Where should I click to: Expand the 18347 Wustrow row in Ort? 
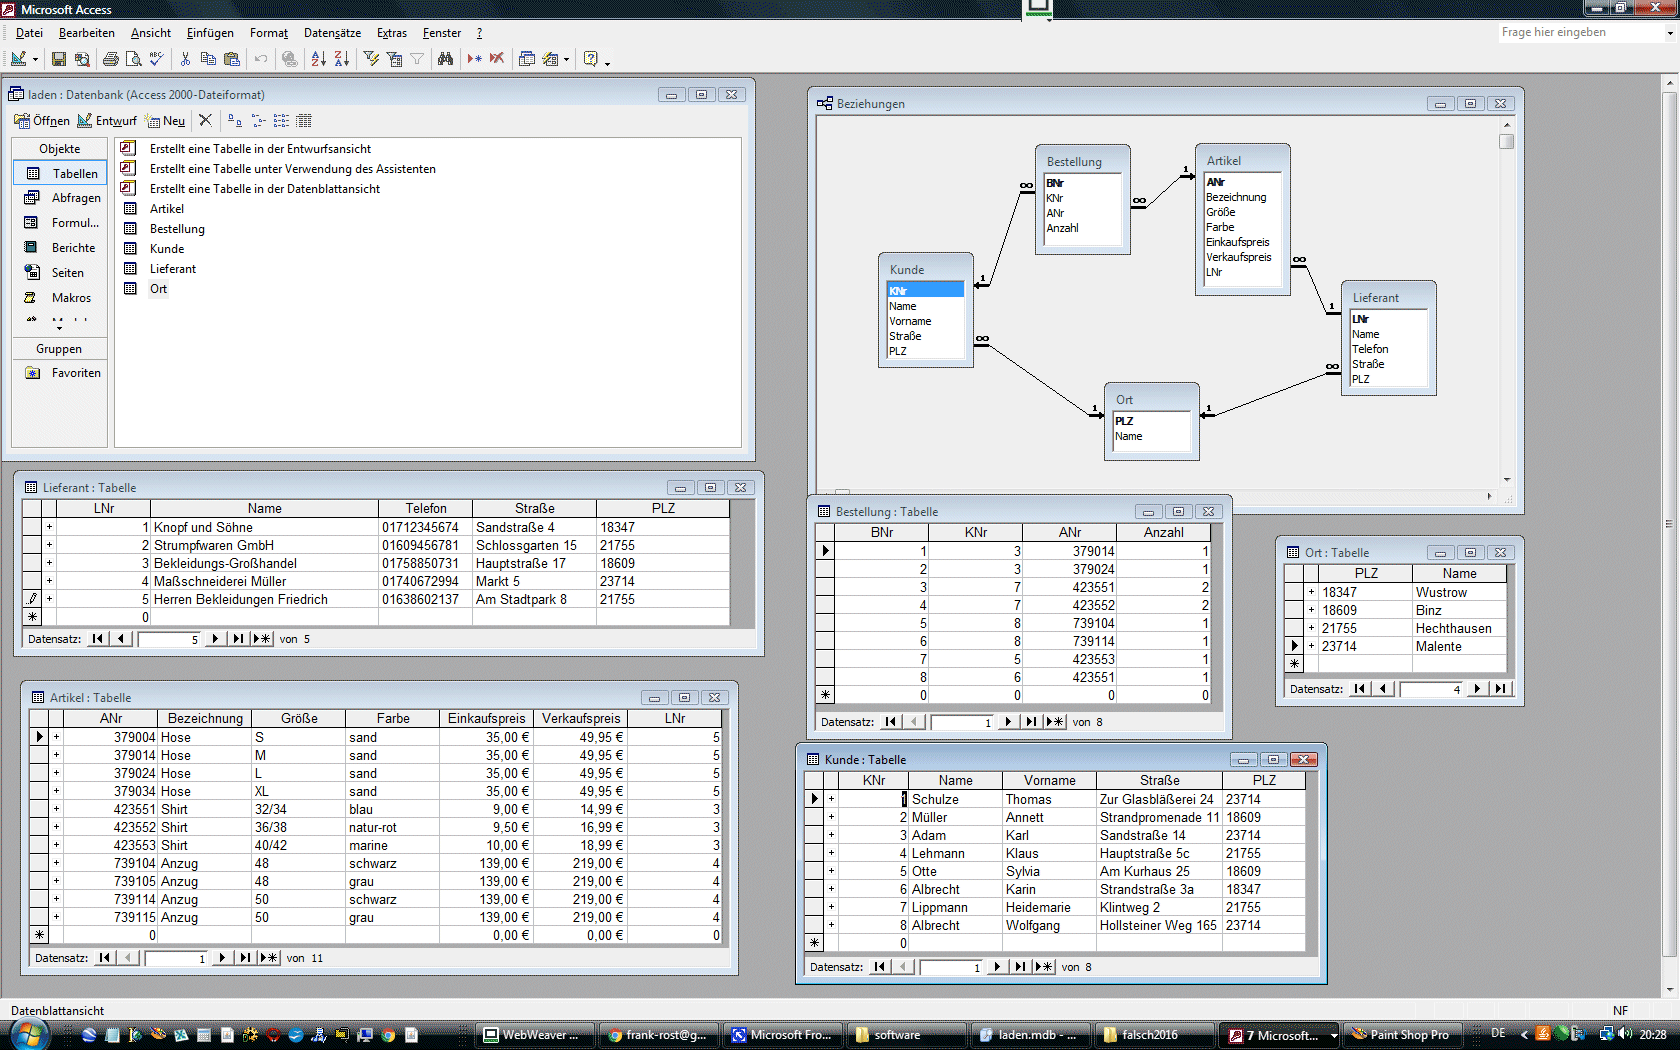(x=1311, y=592)
